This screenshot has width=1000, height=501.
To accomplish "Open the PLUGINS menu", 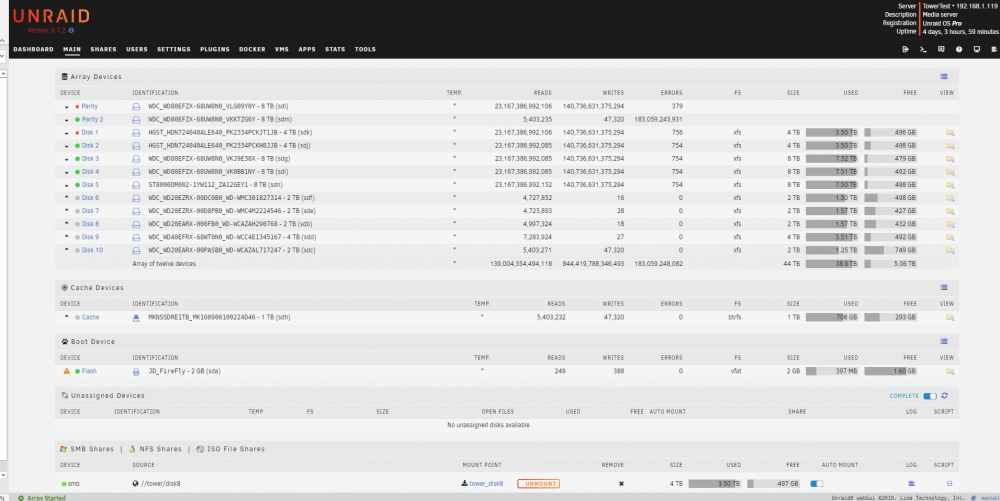I will click(x=215, y=49).
